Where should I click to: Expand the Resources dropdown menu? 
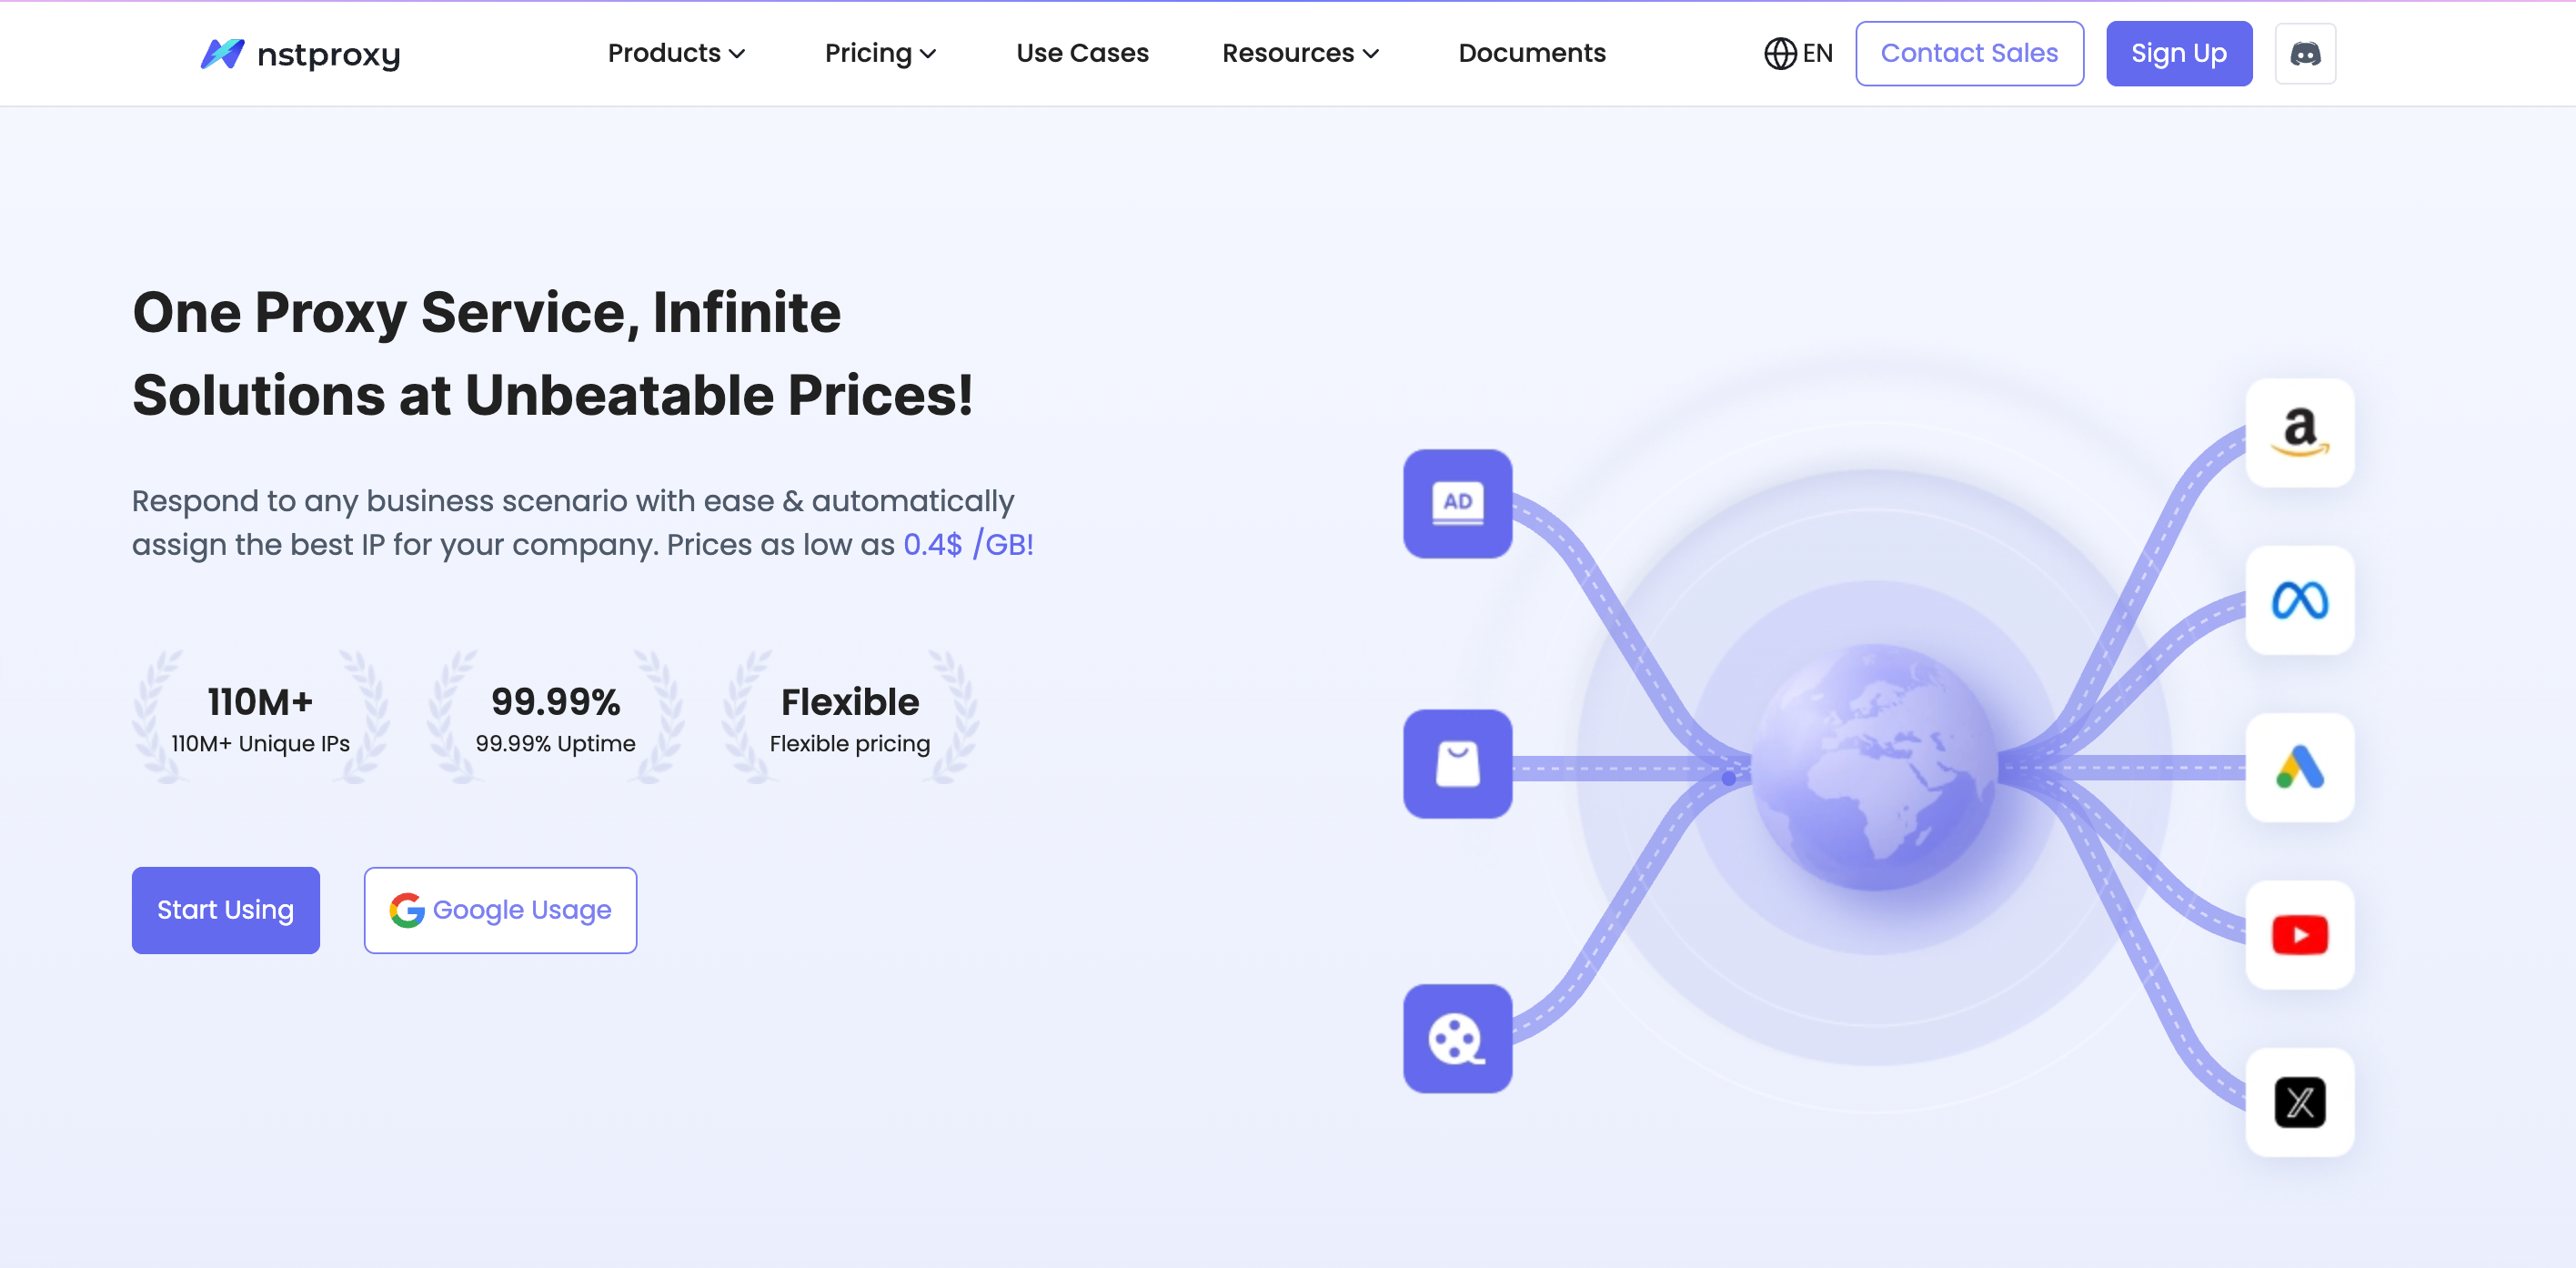[1300, 54]
